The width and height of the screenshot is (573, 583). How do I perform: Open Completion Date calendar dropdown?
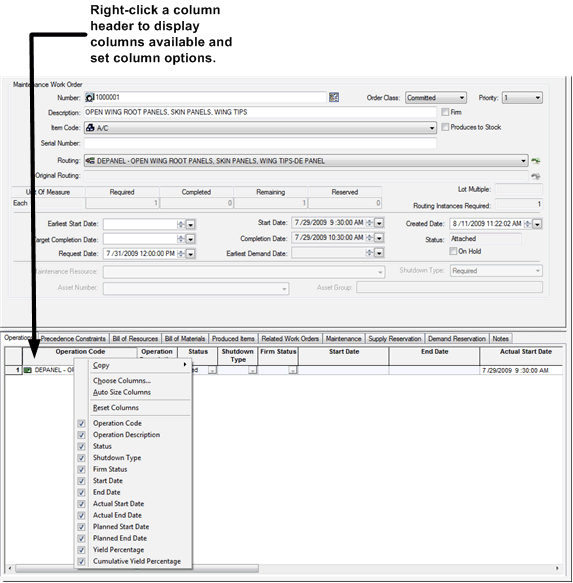379,238
